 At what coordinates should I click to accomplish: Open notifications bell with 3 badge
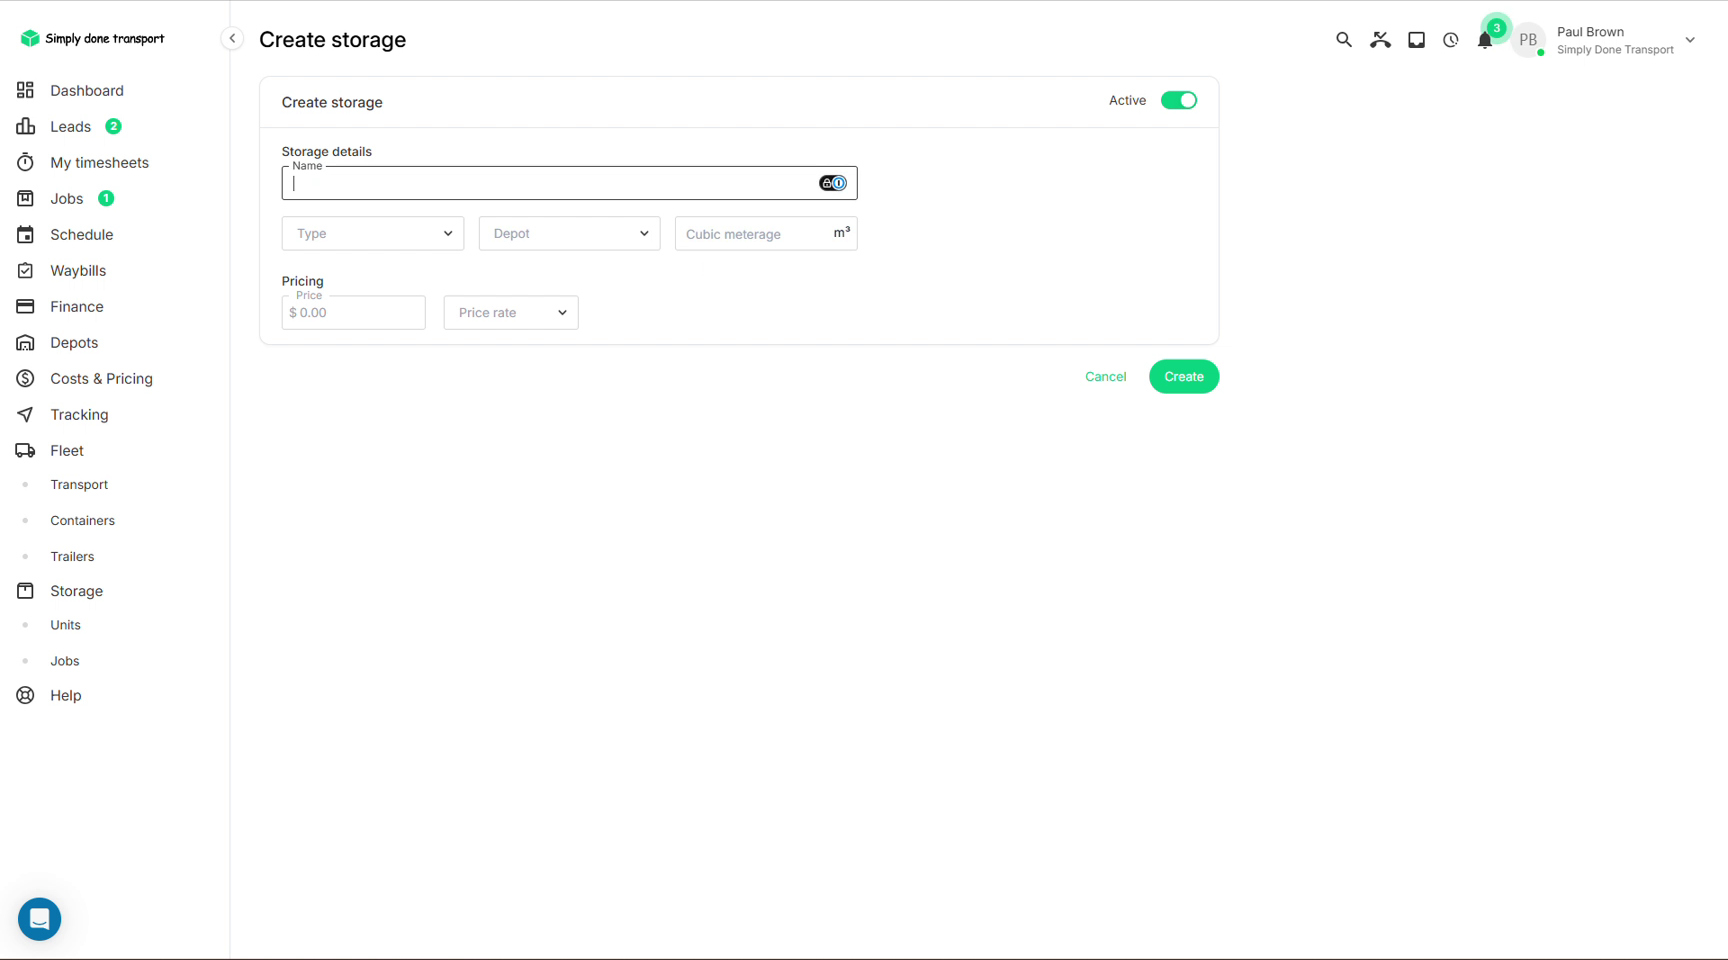coord(1485,40)
